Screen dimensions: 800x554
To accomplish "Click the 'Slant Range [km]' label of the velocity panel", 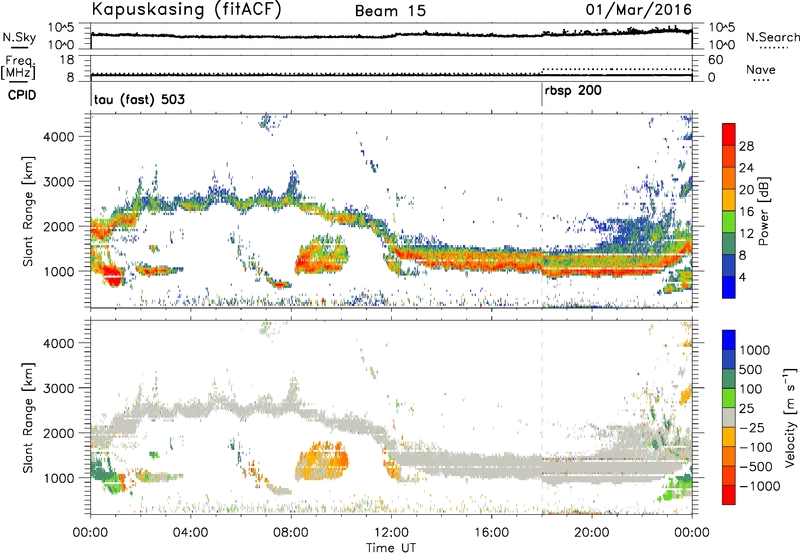I will click(x=28, y=417).
